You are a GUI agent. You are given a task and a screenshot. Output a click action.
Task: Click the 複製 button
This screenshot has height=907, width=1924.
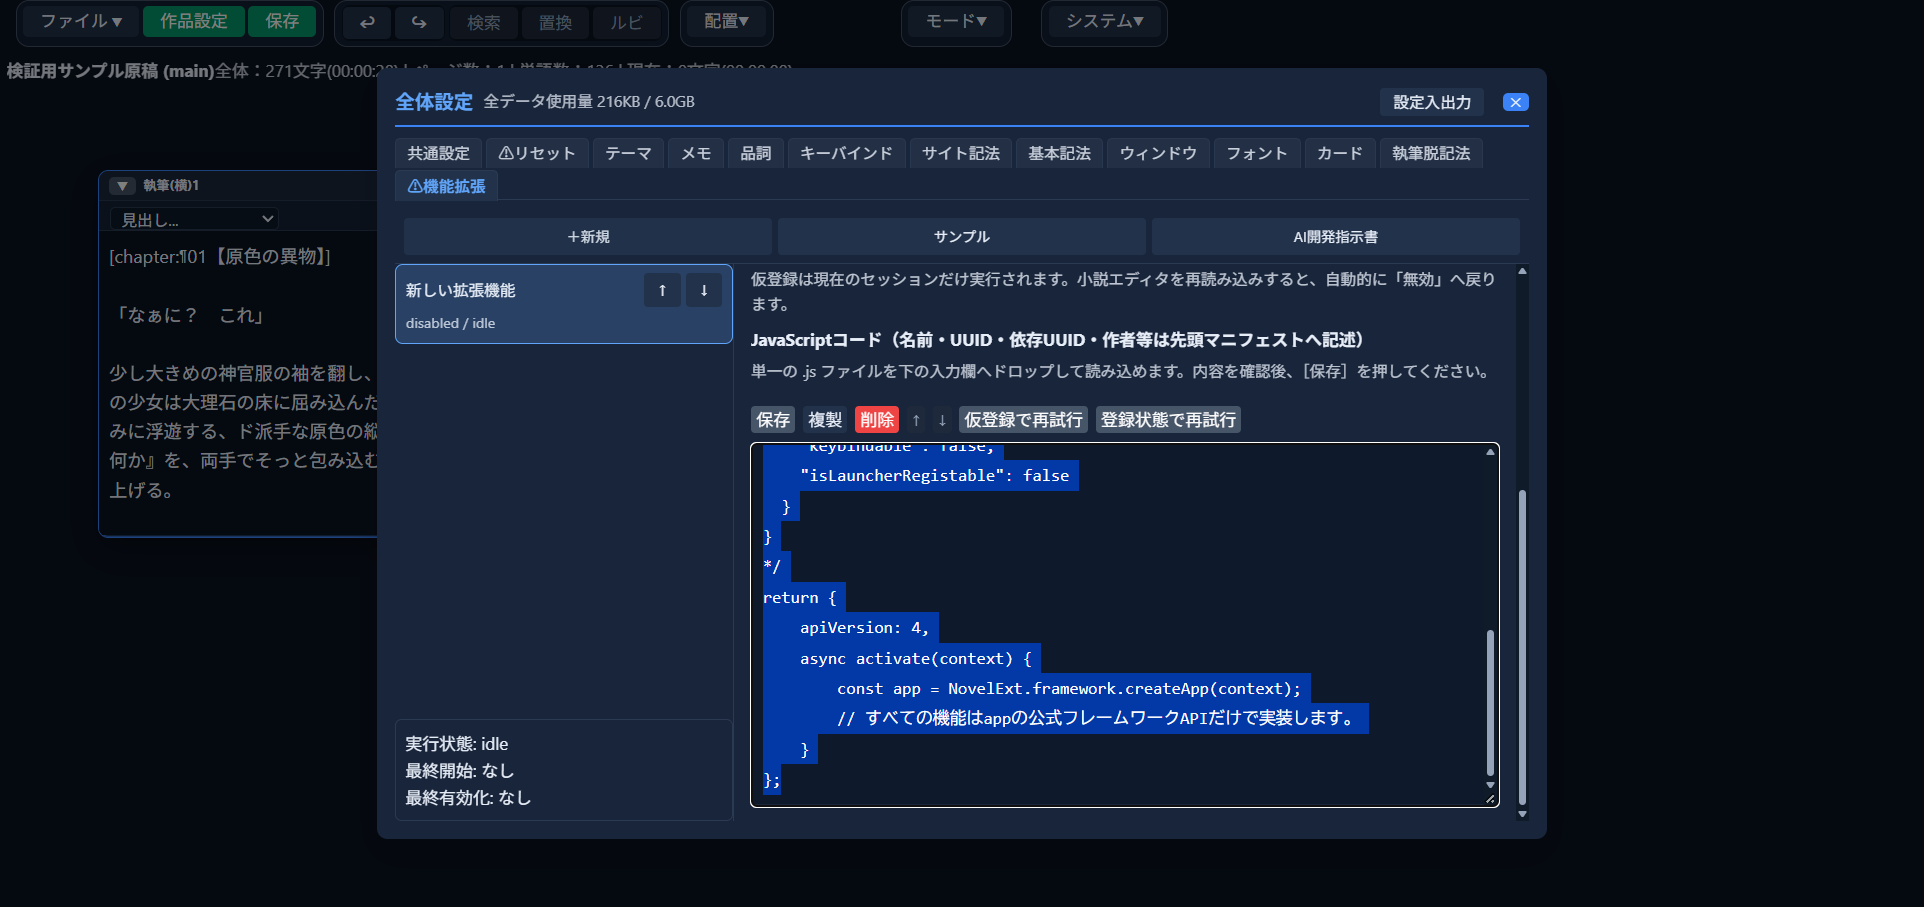pyautogui.click(x=825, y=420)
